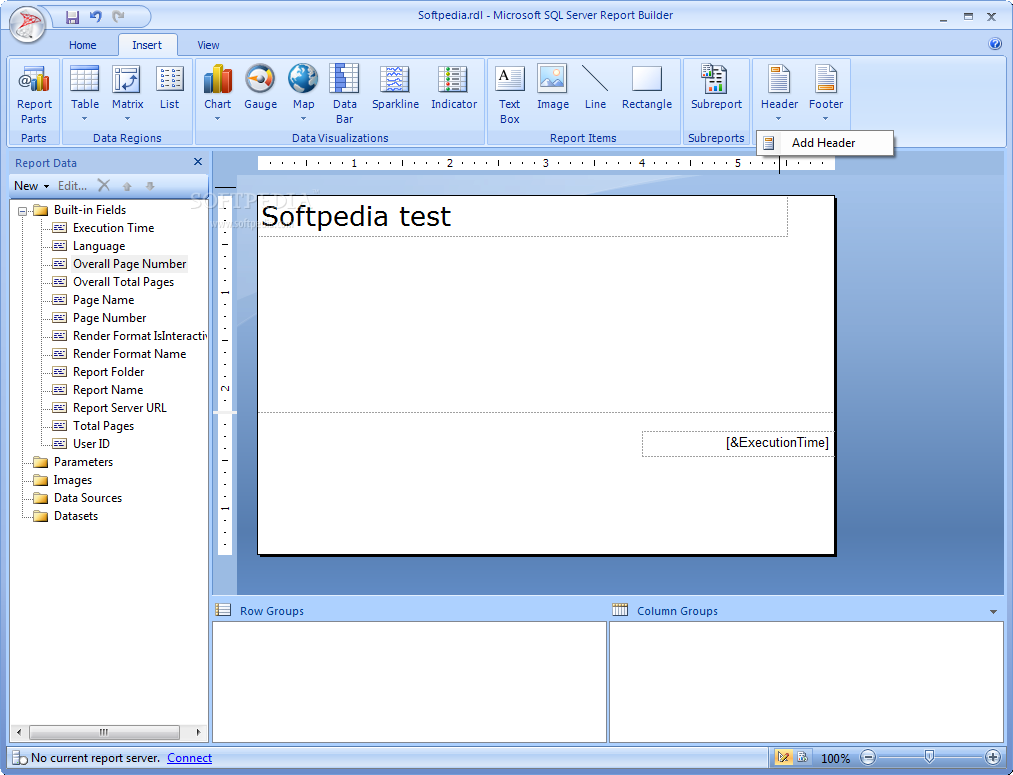Select the Overall Page Number field
Viewport: 1013px width, 775px height.
pos(129,264)
